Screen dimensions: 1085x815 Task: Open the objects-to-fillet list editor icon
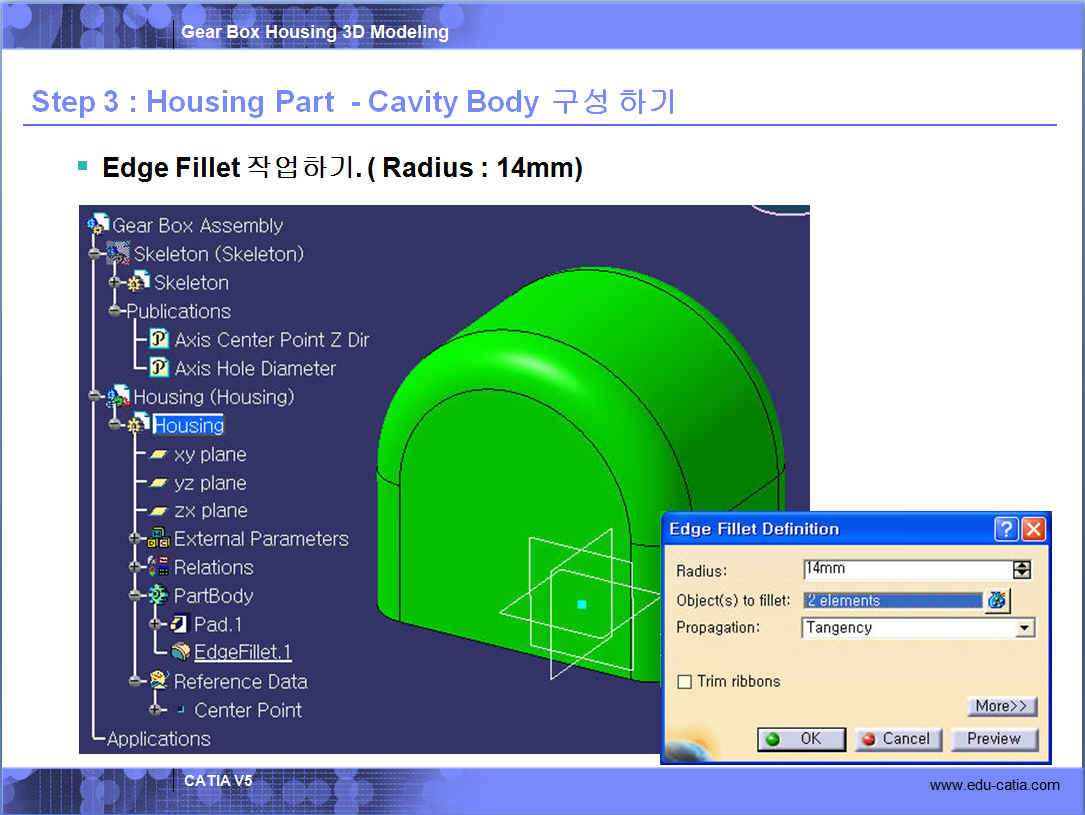997,600
